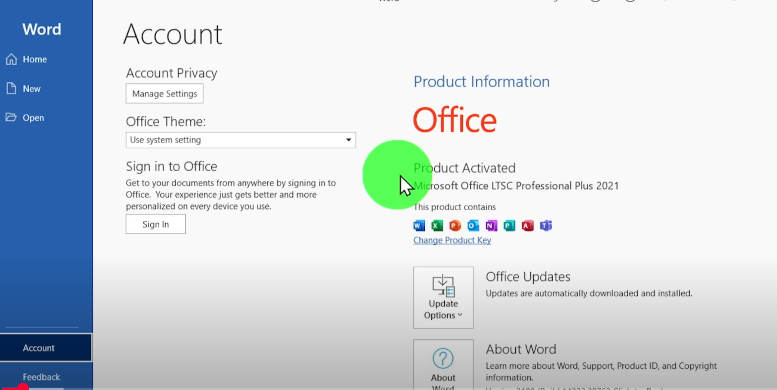Select the Account sidebar entry
Image resolution: width=777 pixels, height=390 pixels.
tap(46, 348)
